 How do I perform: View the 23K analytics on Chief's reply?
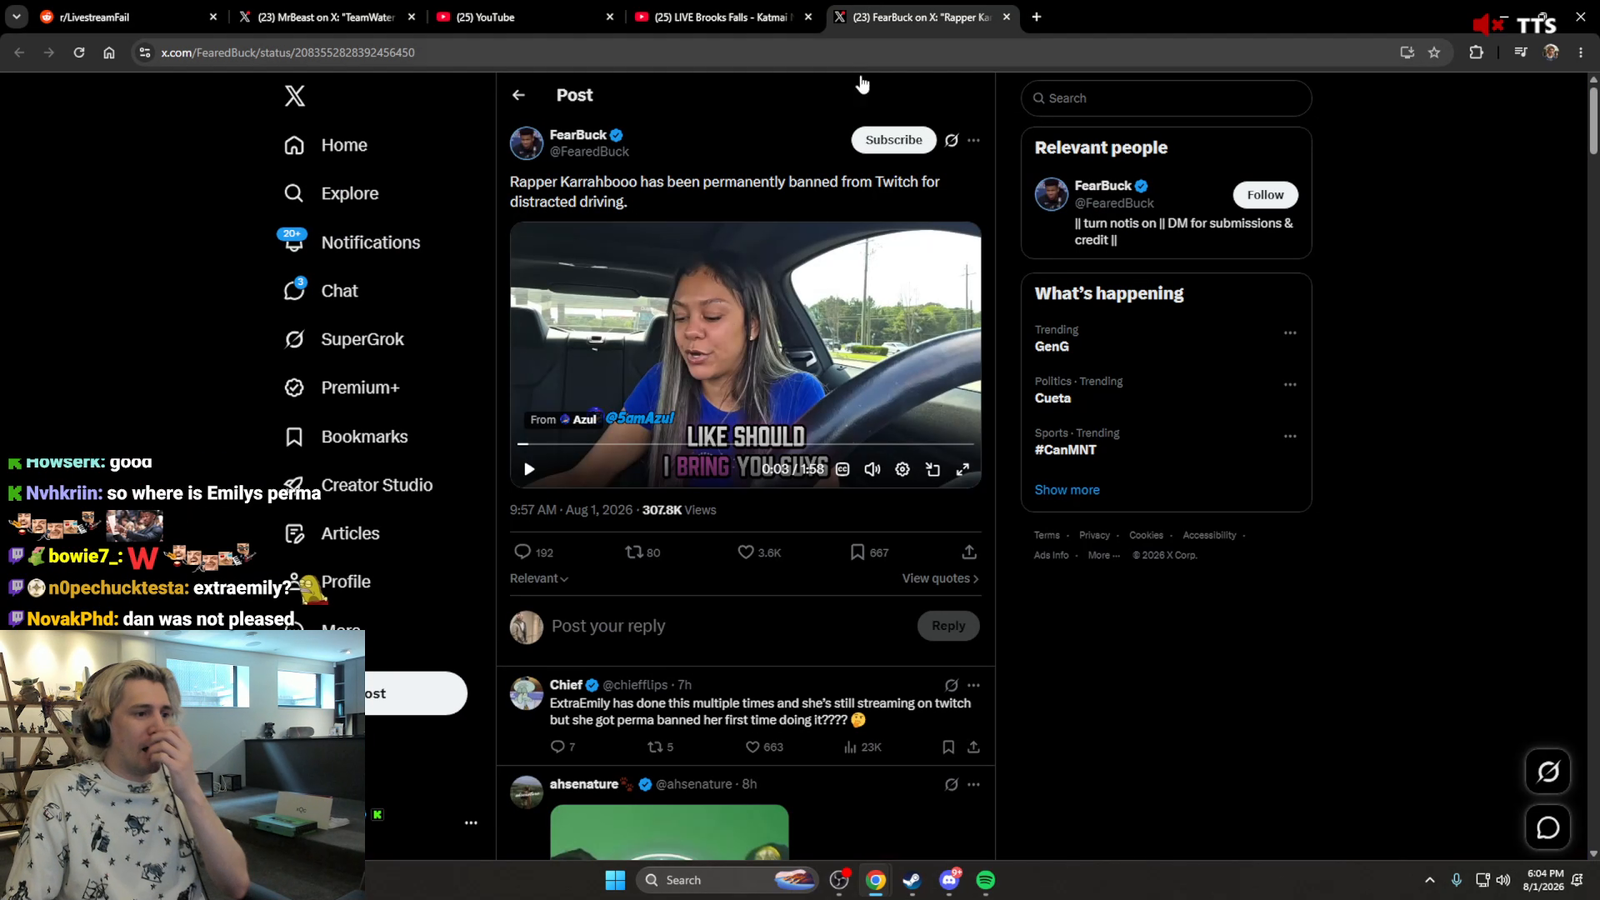click(x=862, y=747)
